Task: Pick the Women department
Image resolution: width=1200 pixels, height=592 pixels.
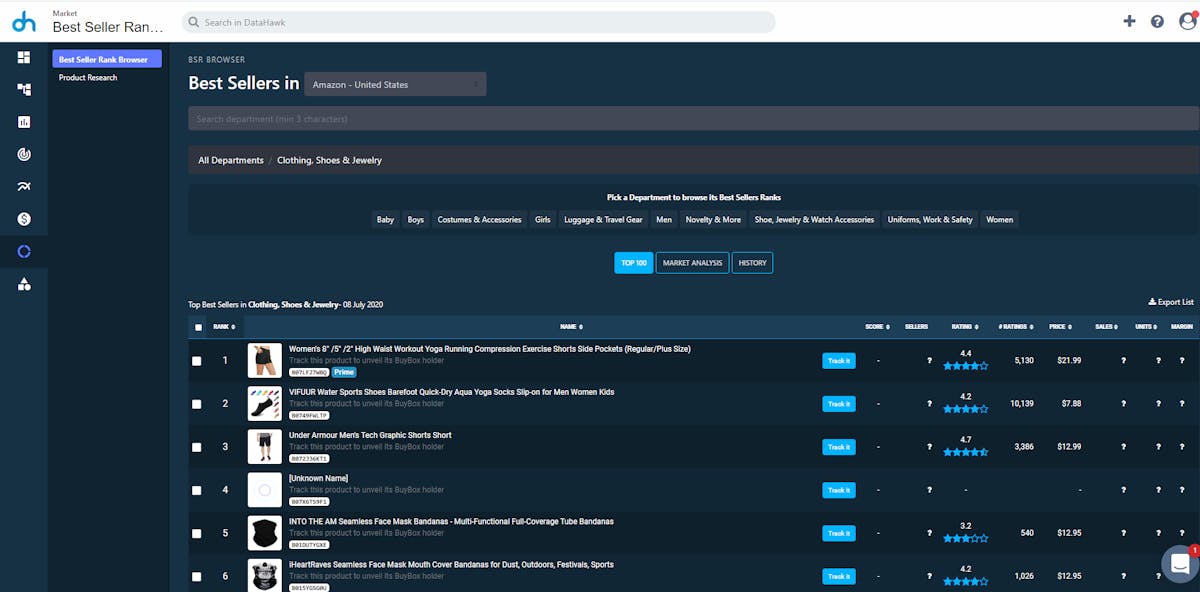Action: (x=999, y=219)
